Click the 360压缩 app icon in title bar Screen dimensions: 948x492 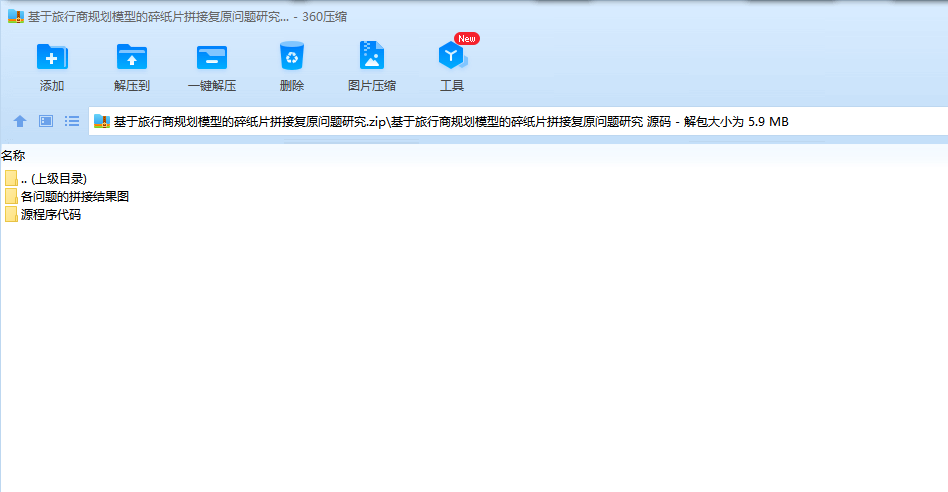(x=16, y=16)
